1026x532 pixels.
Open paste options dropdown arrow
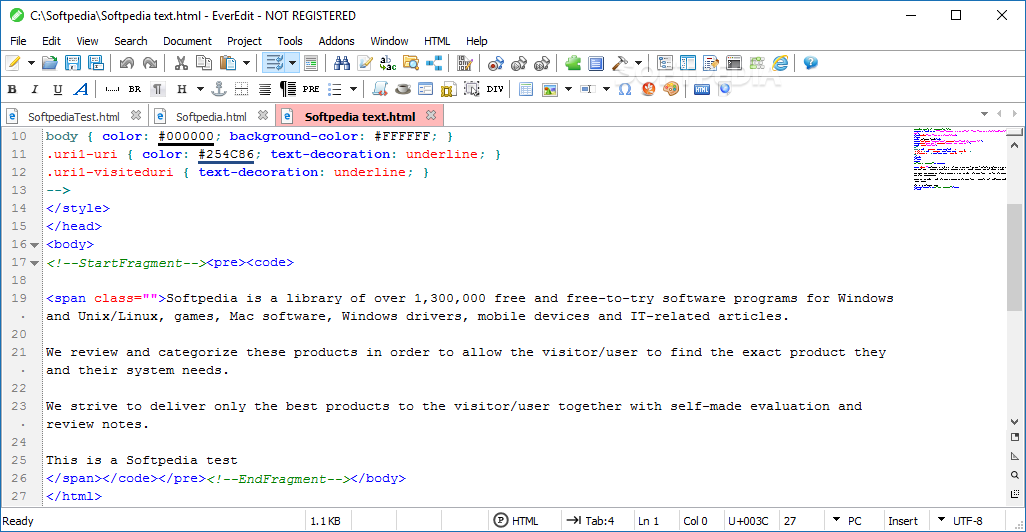tap(246, 63)
